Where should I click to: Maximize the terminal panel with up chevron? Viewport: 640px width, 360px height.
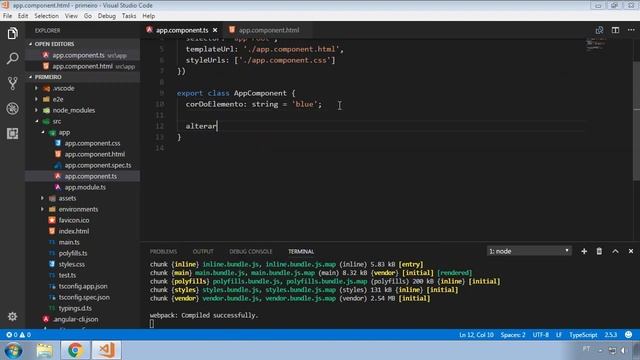615,251
